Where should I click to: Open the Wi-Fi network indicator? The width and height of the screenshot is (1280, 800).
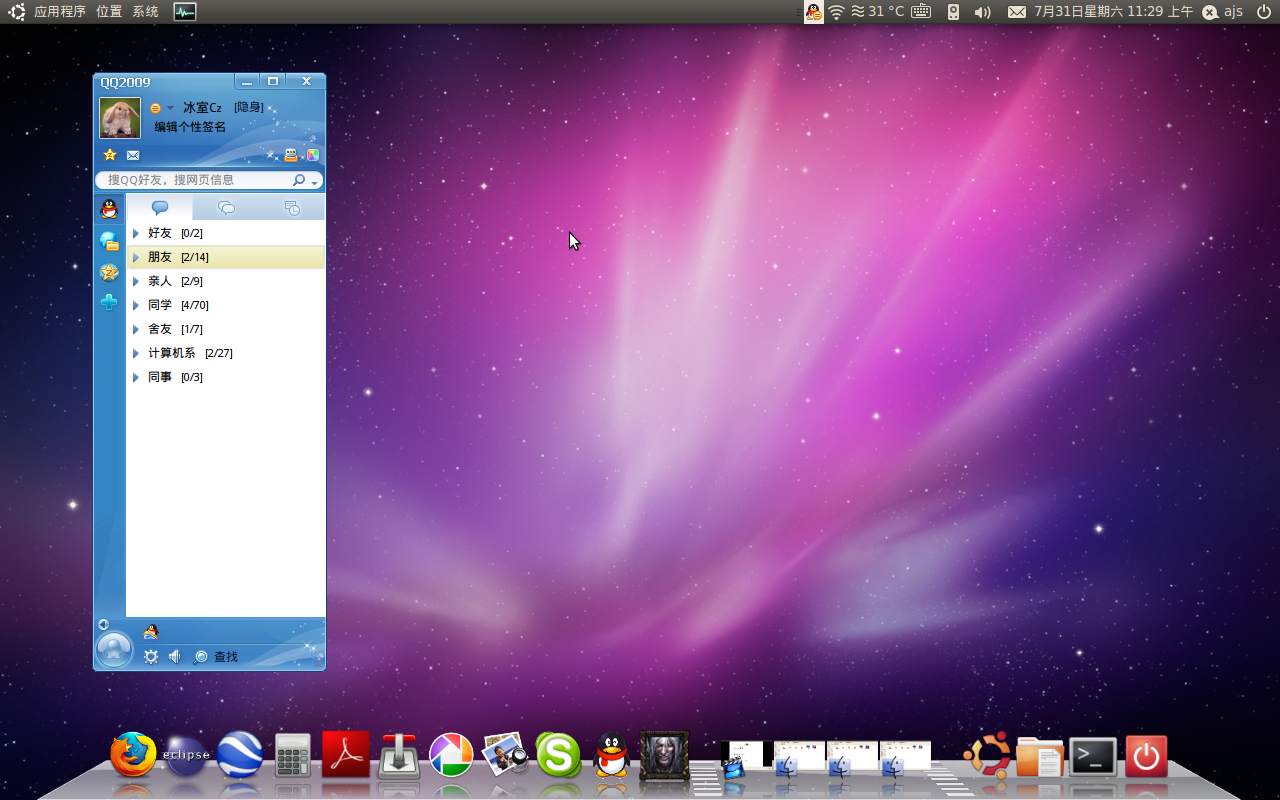pyautogui.click(x=836, y=12)
